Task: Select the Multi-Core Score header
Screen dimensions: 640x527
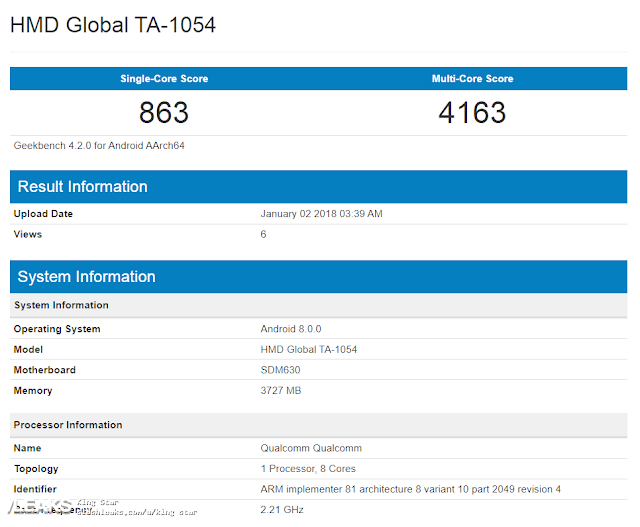Action: pos(473,79)
